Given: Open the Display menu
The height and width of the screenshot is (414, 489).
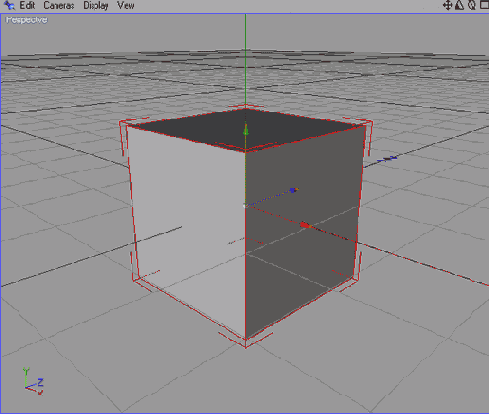Looking at the screenshot, I should [x=96, y=6].
